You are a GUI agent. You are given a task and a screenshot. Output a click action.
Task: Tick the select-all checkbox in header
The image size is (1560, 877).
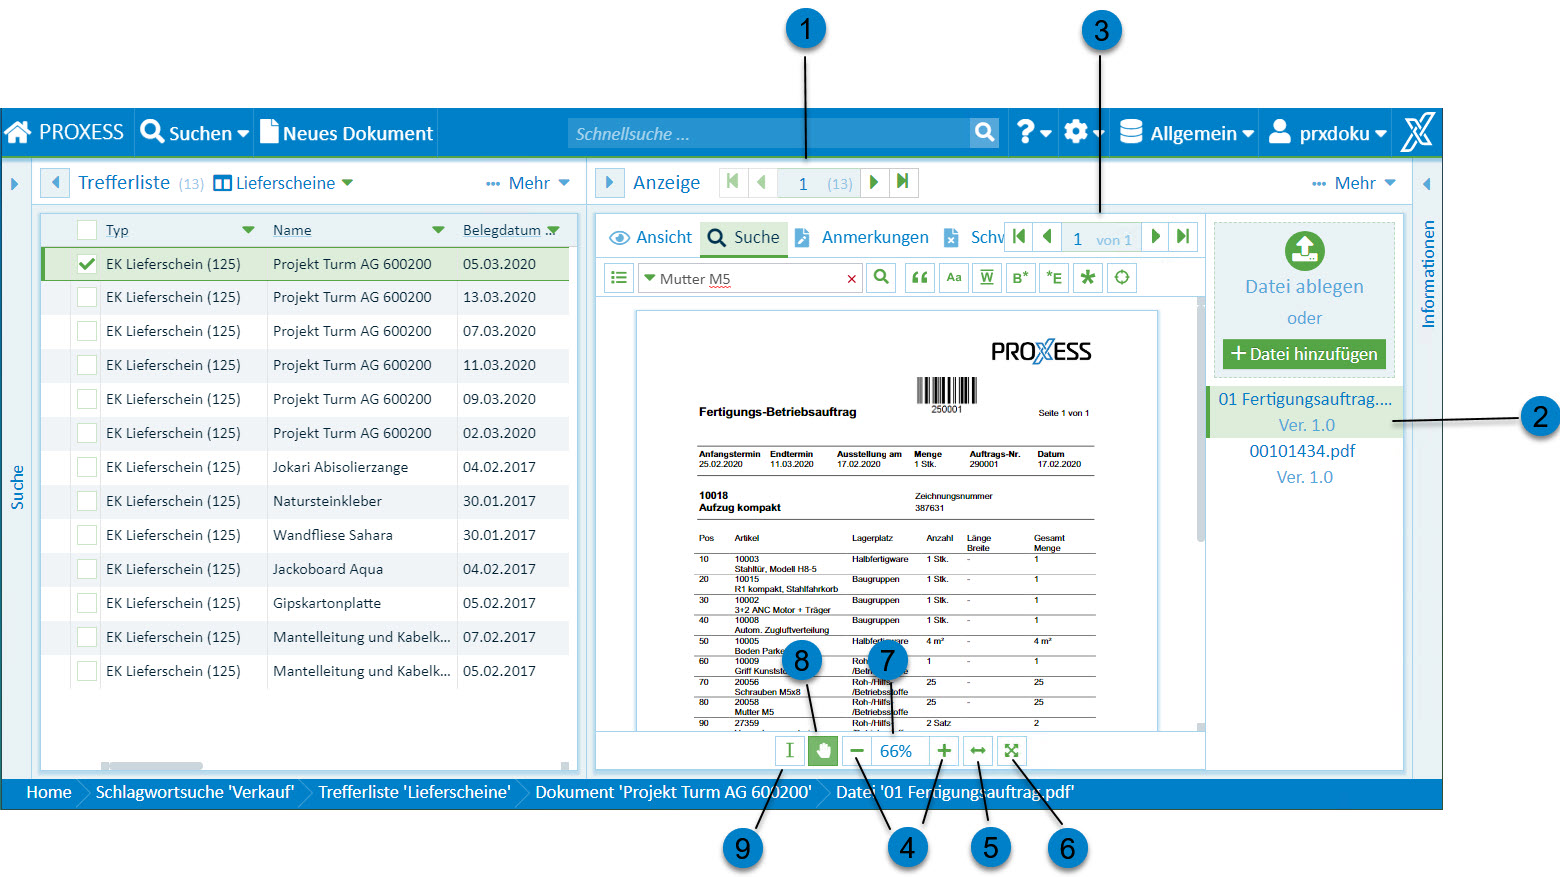pyautogui.click(x=87, y=230)
